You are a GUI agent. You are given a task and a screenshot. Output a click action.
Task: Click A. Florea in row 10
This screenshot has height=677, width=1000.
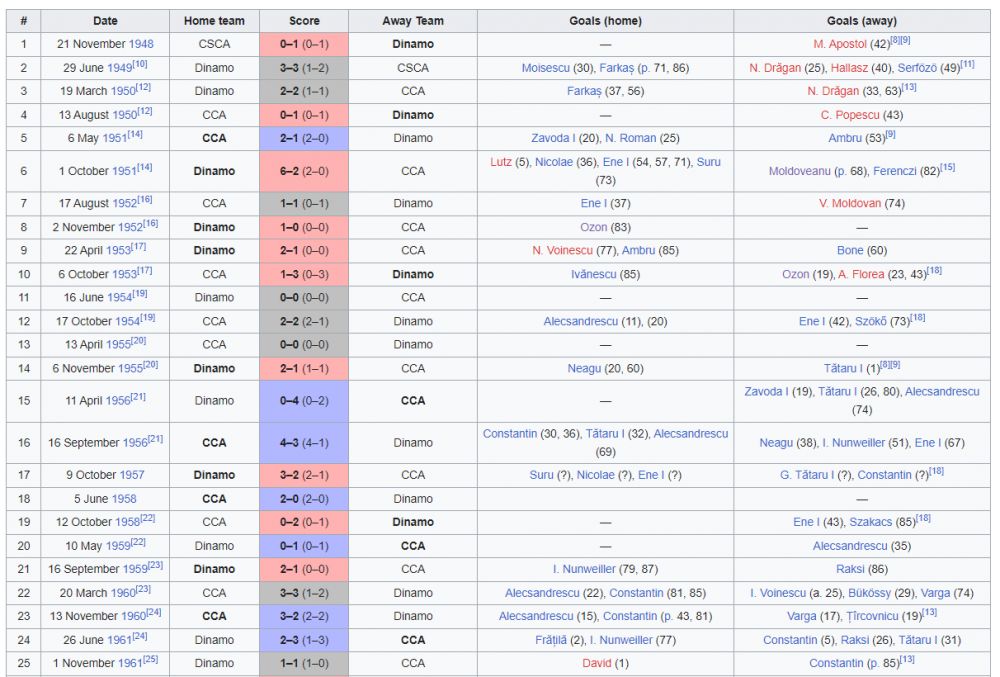[861, 274]
